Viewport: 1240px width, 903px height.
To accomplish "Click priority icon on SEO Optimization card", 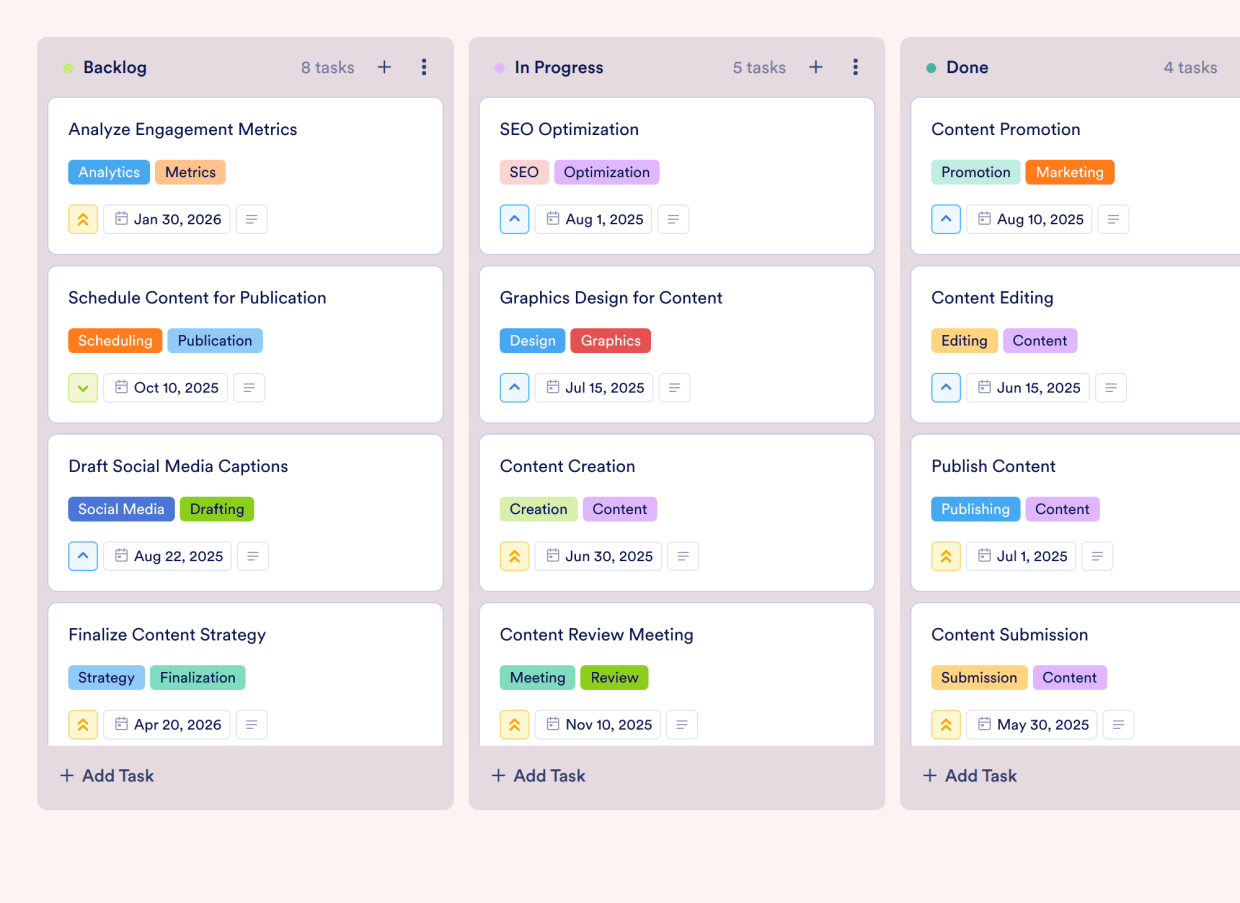I will point(514,219).
